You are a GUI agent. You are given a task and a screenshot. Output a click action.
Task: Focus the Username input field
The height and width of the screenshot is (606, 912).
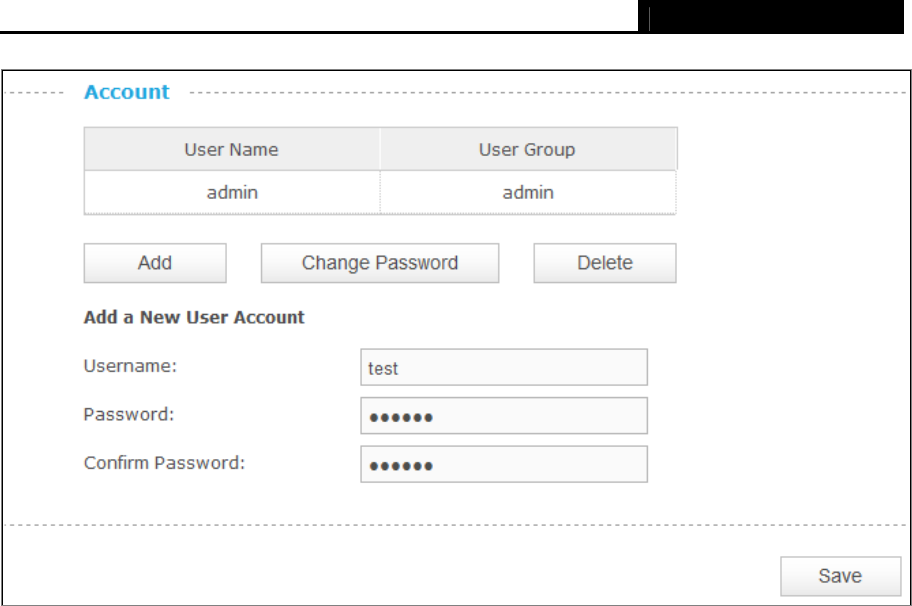pyautogui.click(x=504, y=367)
